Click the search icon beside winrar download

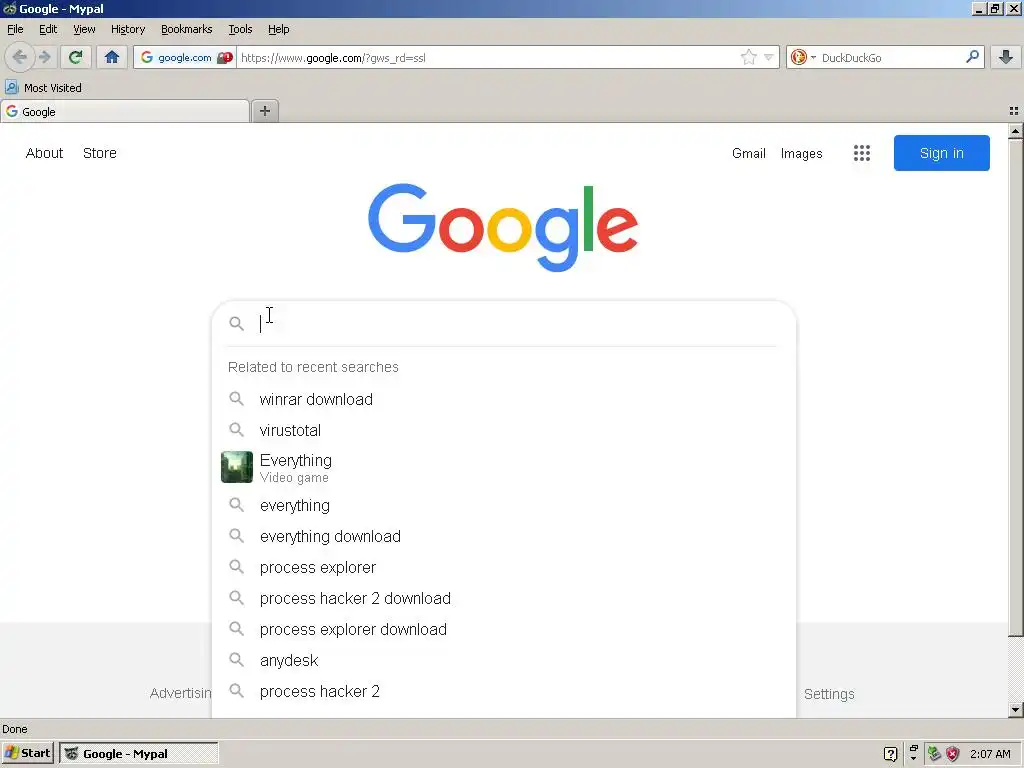(236, 398)
